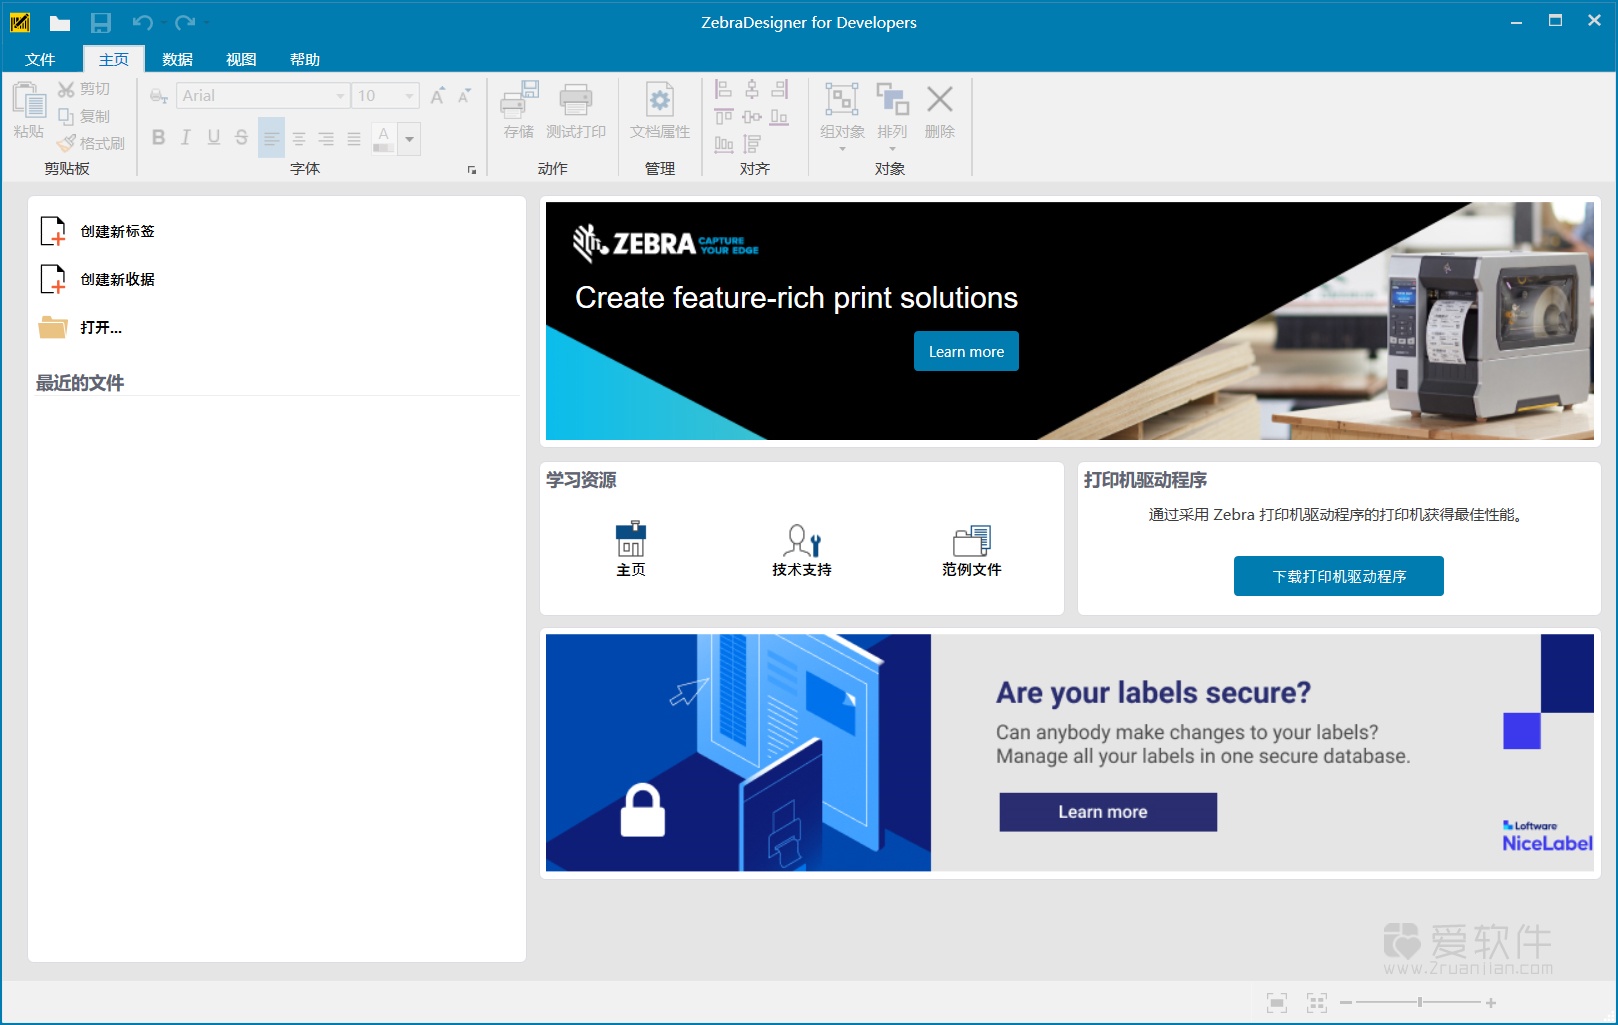Click the 下载打印机驱动程序 driver download button
Viewport: 1618px width, 1025px height.
[1338, 576]
